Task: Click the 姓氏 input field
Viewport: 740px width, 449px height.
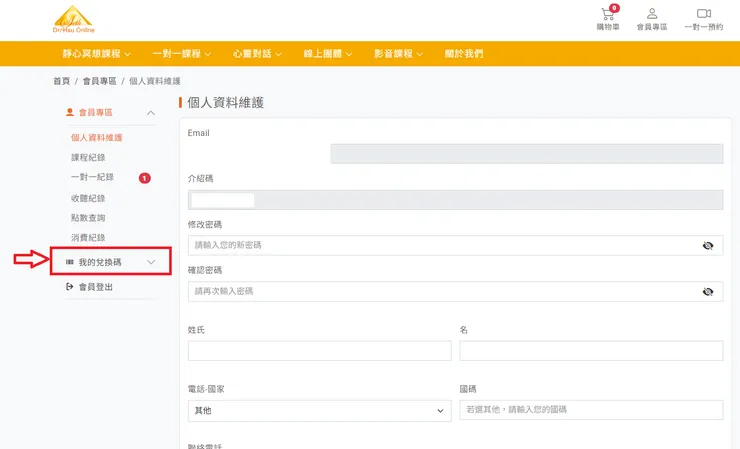Action: pyautogui.click(x=320, y=351)
